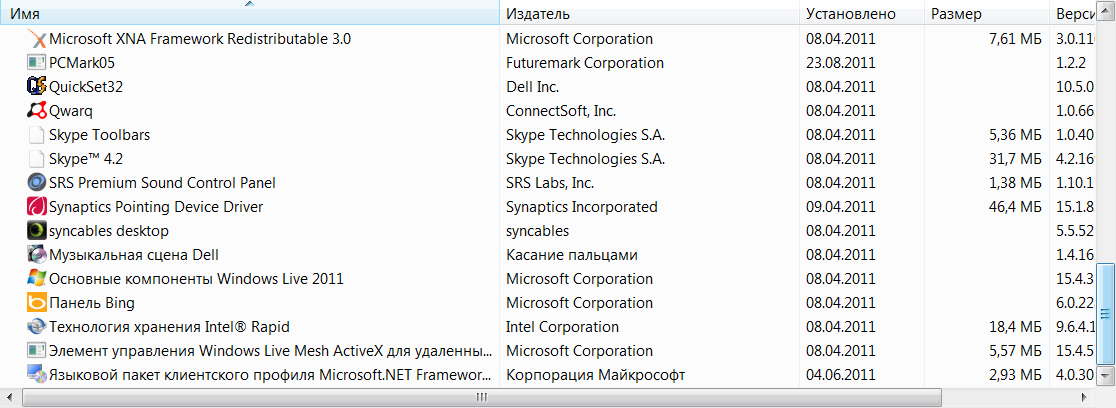Click the vertical scrollbar down arrow
Viewport: 1116px width, 408px height.
pos(1105,379)
